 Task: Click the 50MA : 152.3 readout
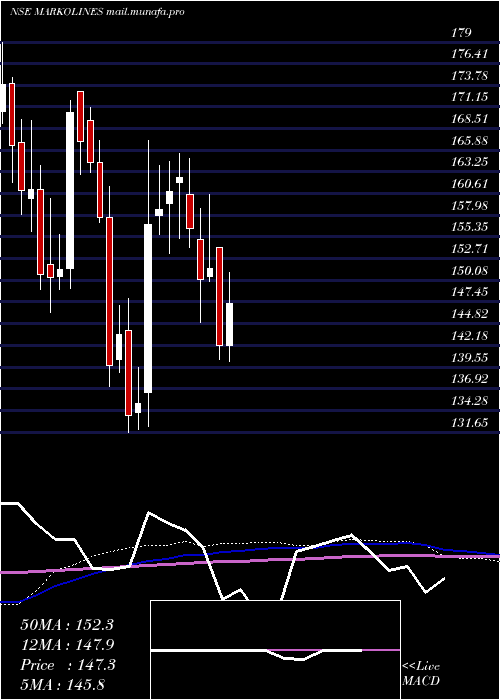67,625
